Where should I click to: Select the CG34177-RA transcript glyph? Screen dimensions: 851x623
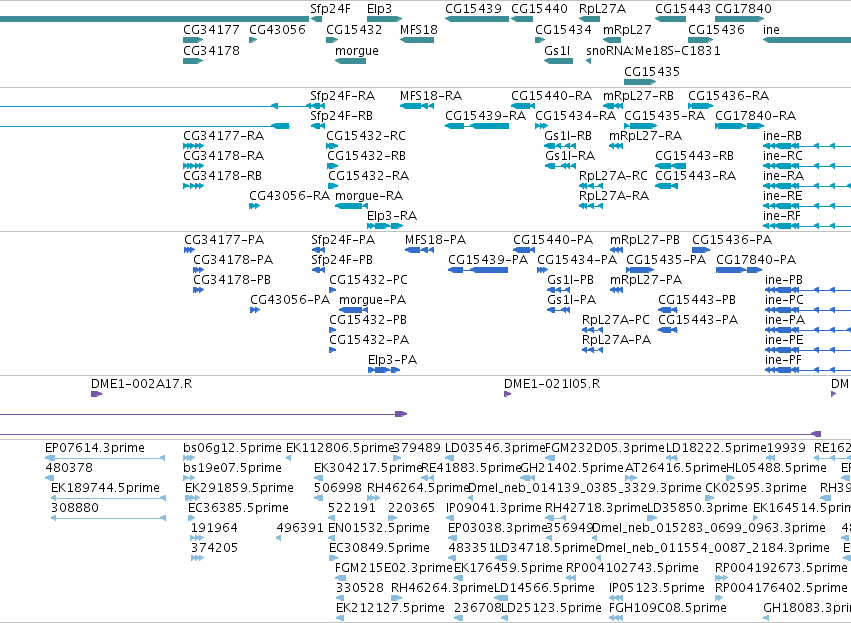pyautogui.click(x=193, y=146)
